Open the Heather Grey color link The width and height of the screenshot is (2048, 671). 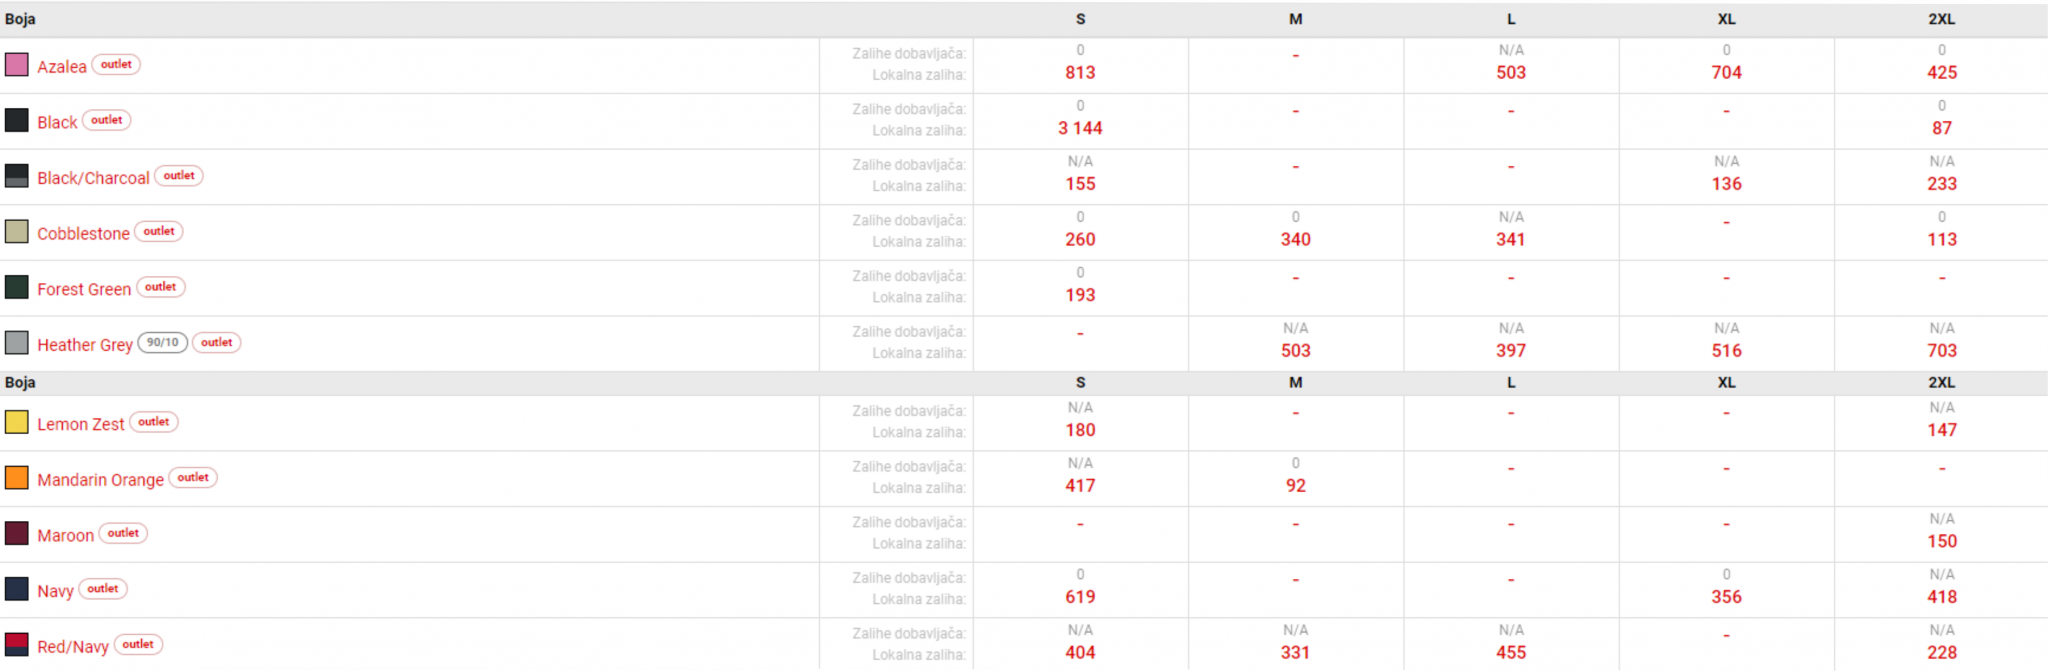(x=85, y=345)
